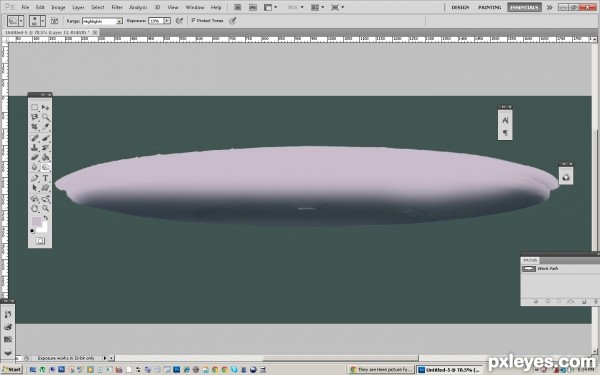Select the Blur tool

tap(34, 167)
